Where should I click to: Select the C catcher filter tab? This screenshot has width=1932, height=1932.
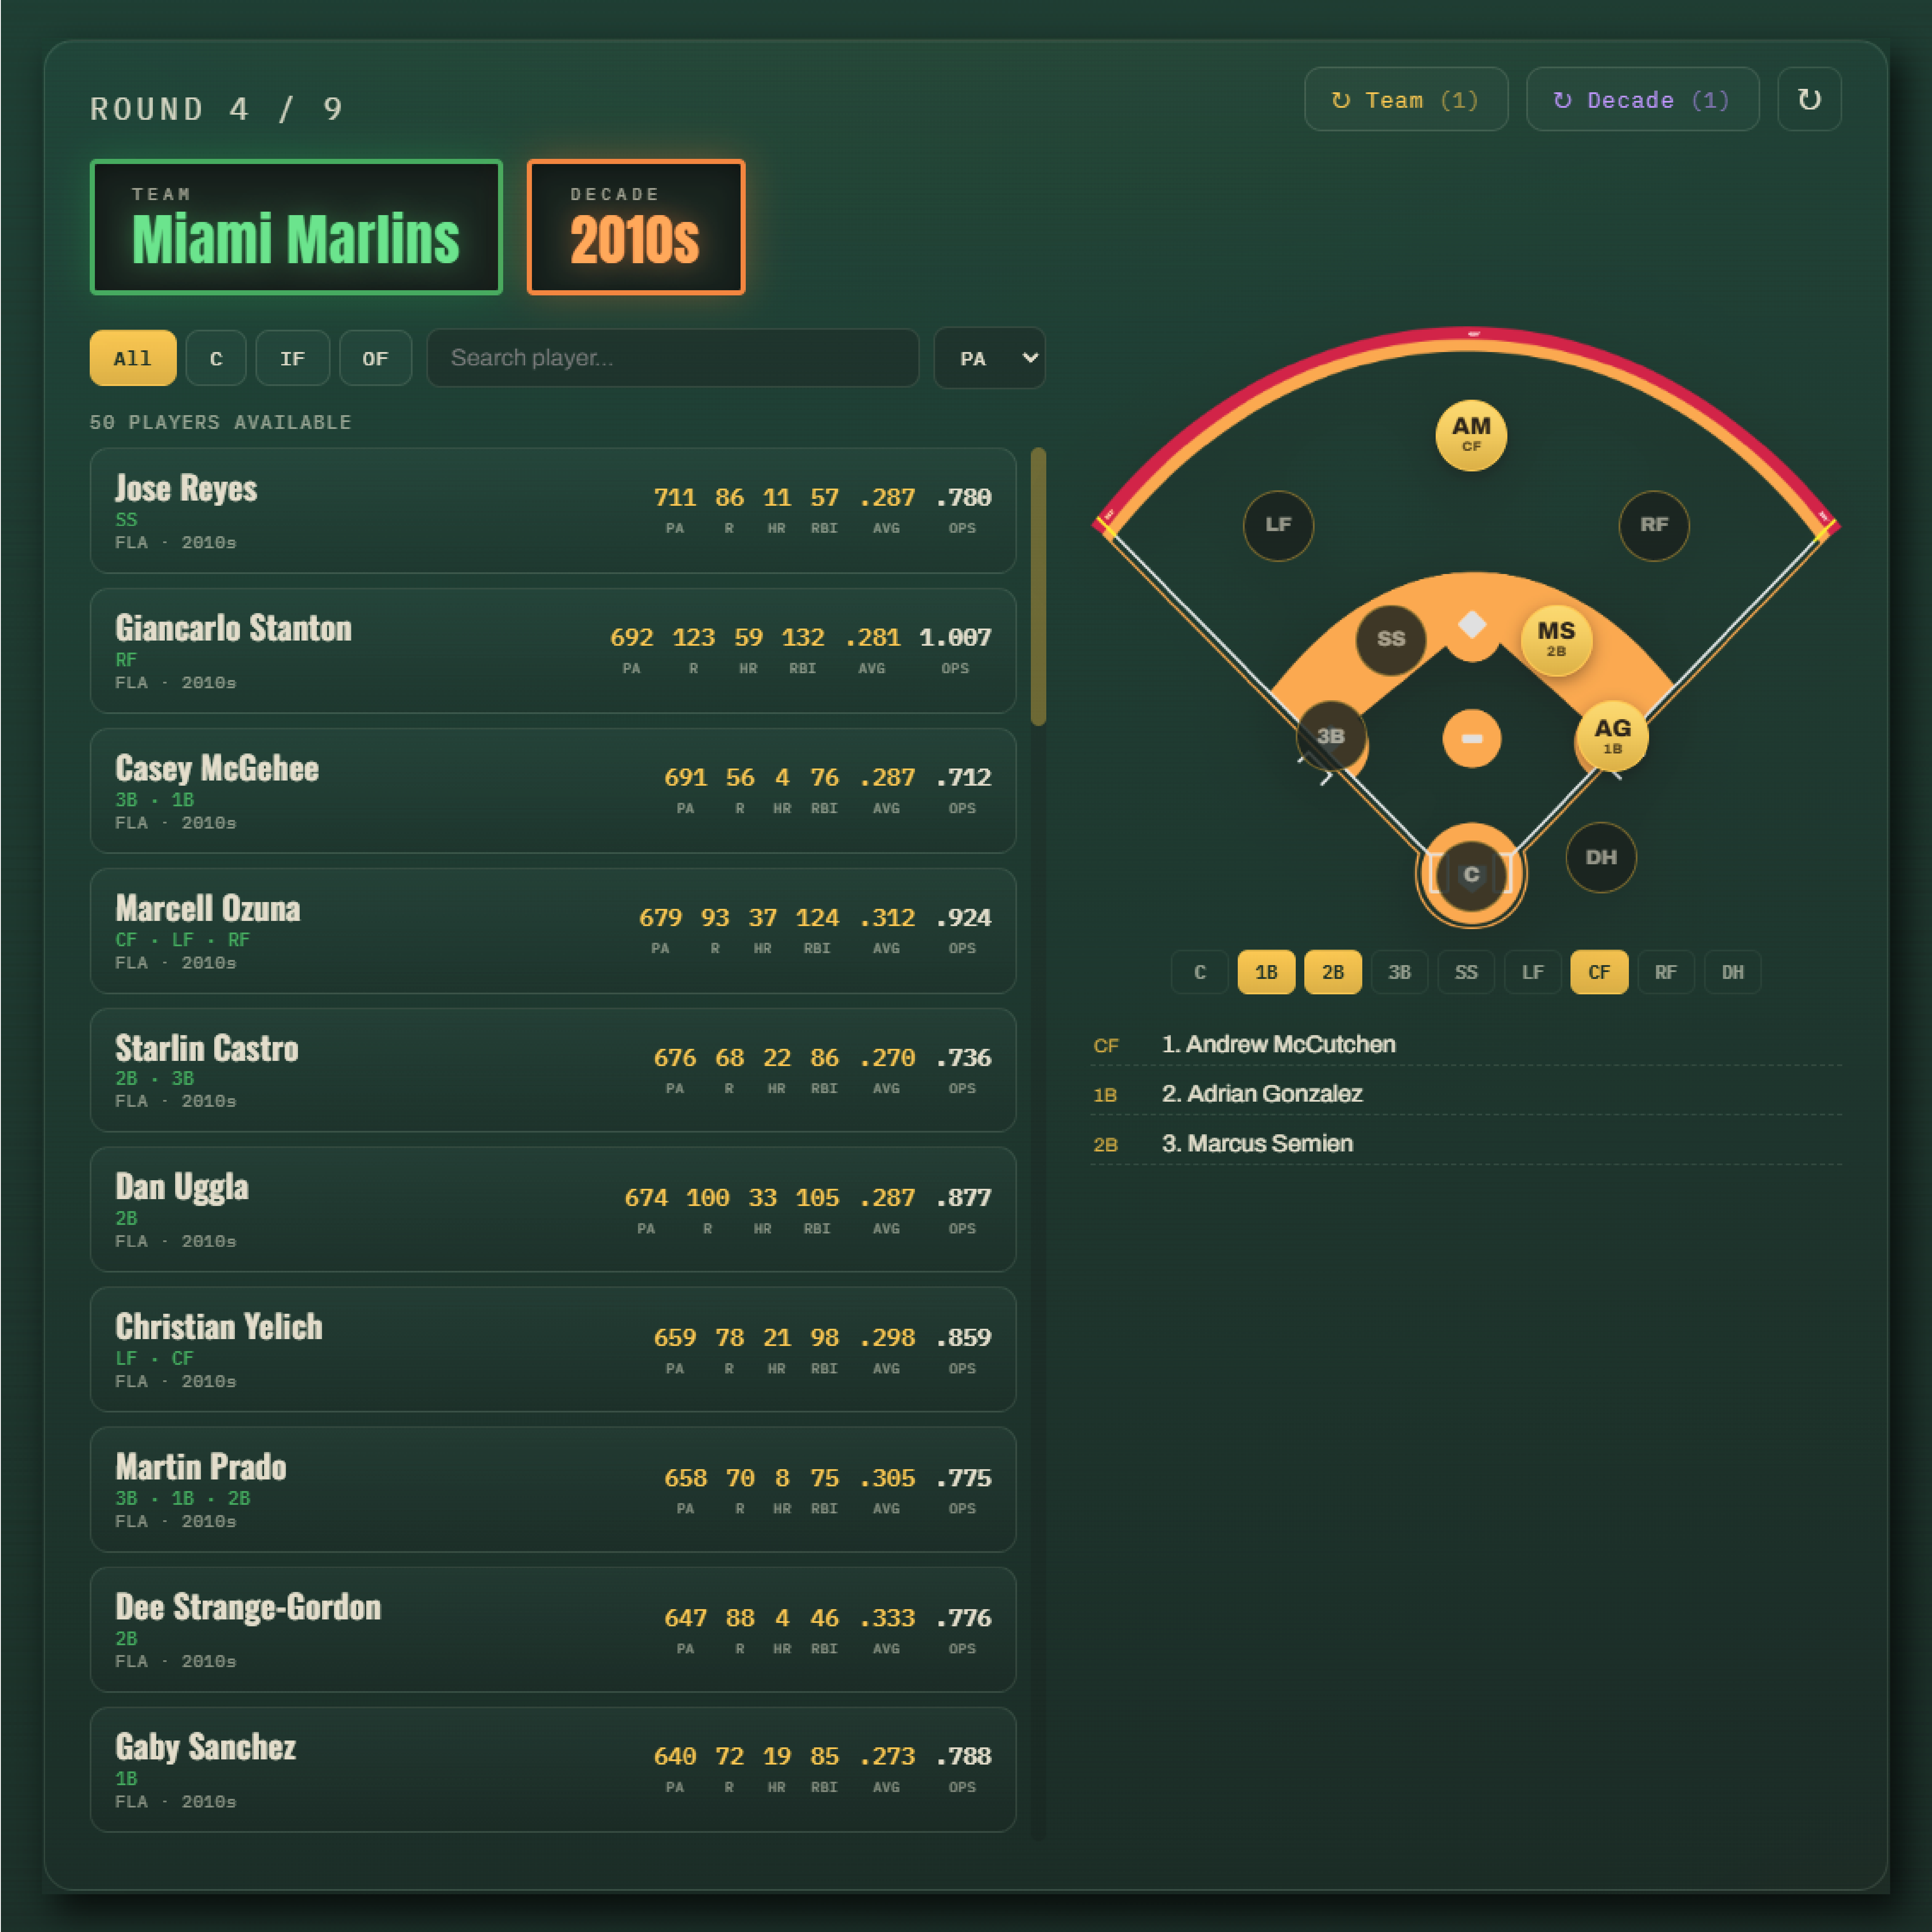pyautogui.click(x=216, y=358)
